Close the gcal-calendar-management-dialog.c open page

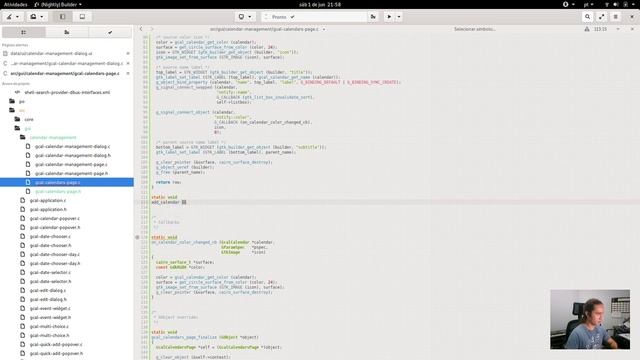pos(128,63)
